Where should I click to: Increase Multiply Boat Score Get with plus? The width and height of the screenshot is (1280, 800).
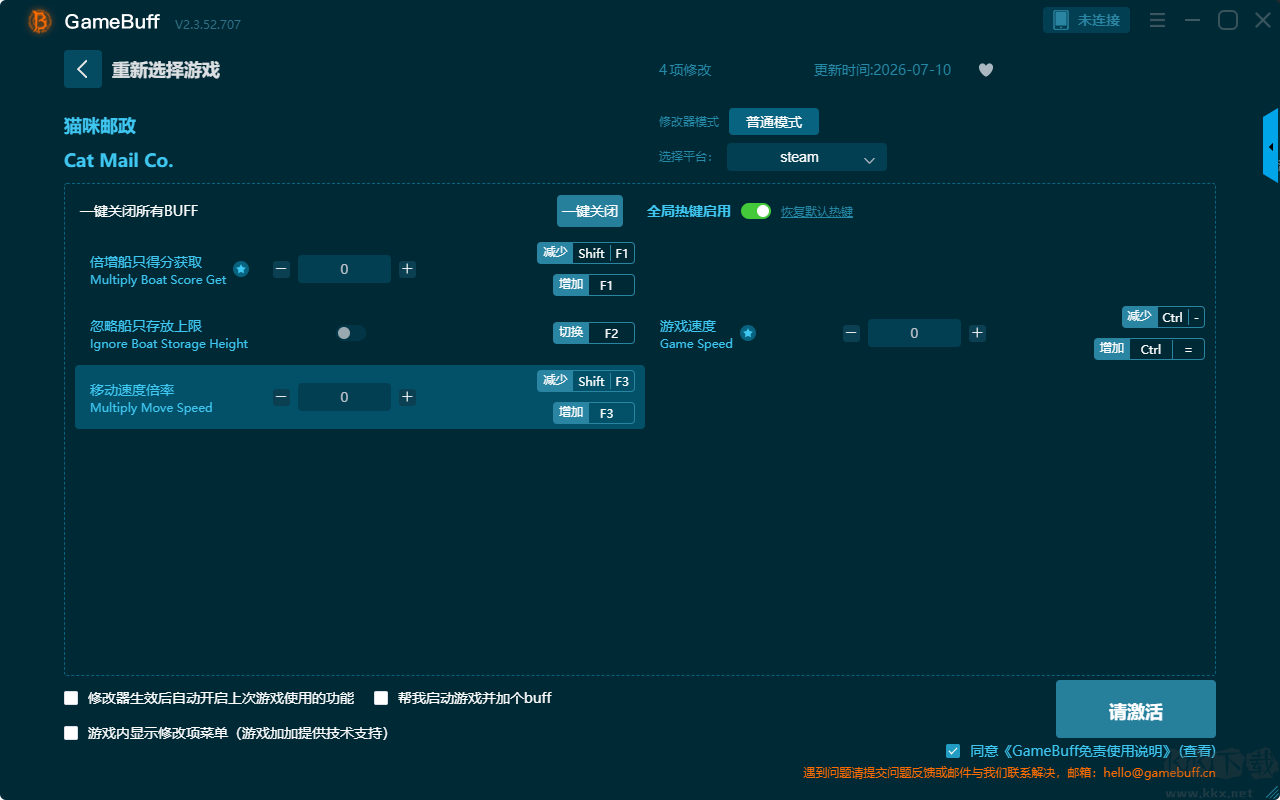click(407, 269)
